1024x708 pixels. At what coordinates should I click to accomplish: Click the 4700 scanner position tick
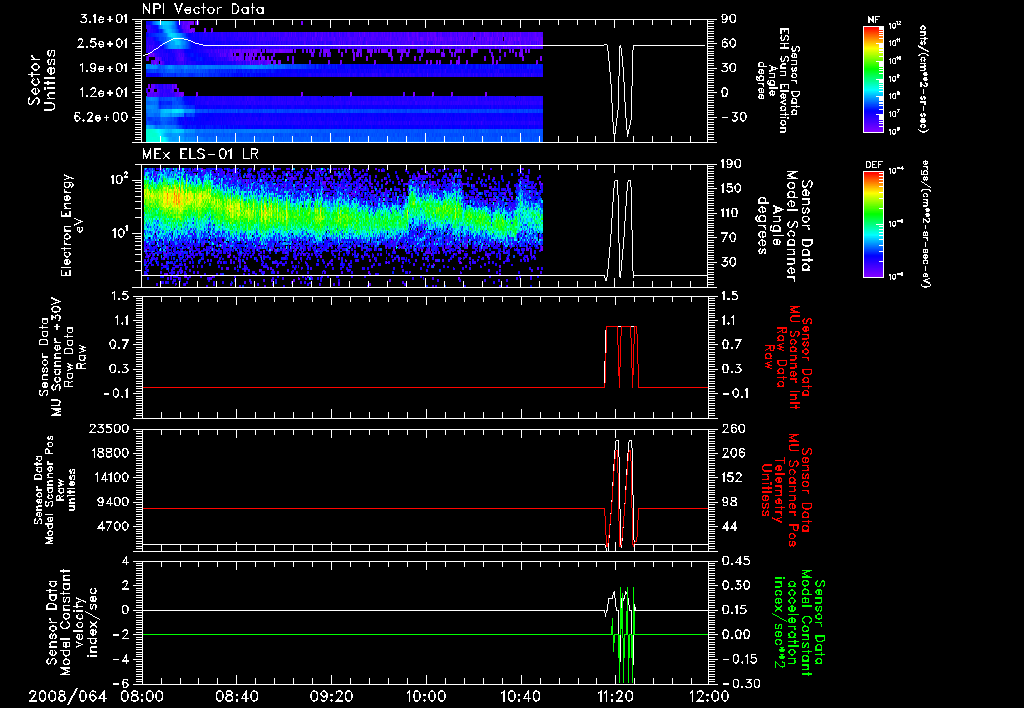click(x=113, y=526)
